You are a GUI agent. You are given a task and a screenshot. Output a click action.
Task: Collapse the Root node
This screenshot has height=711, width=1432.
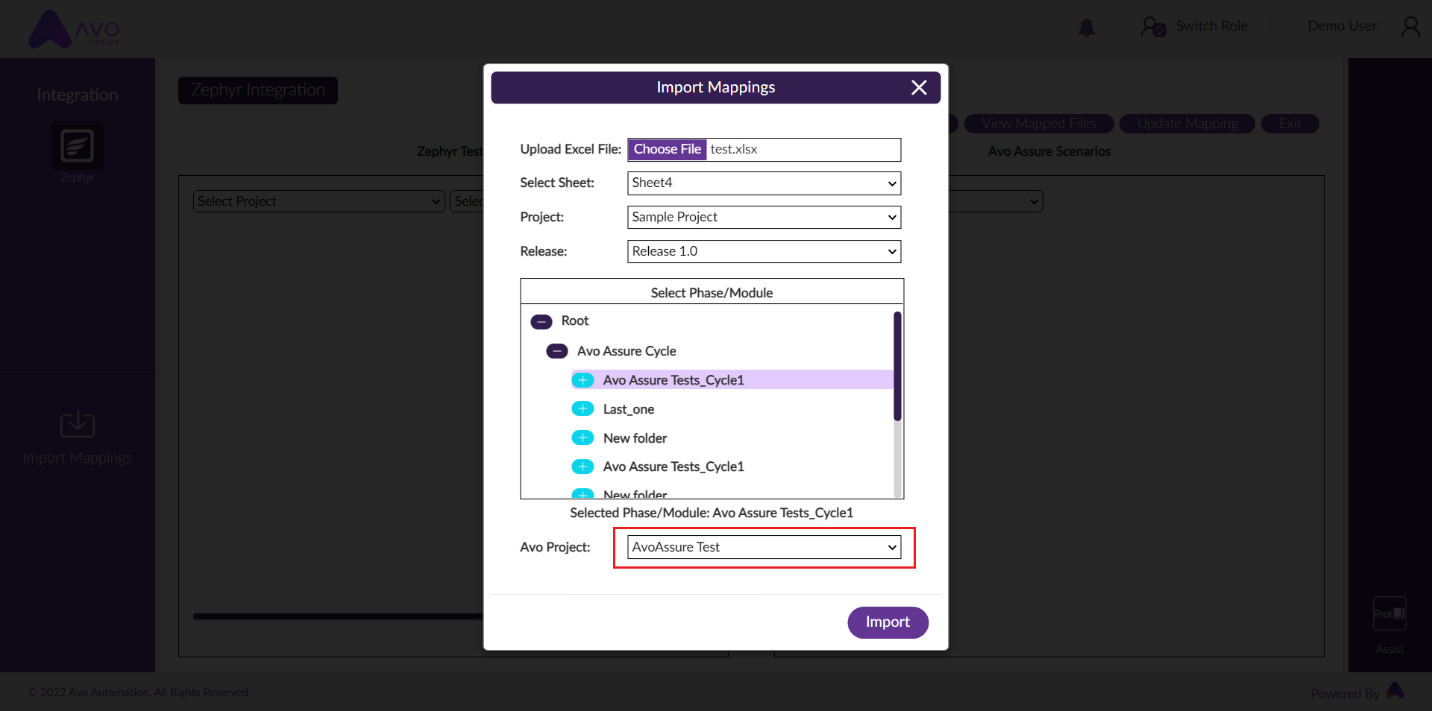541,322
